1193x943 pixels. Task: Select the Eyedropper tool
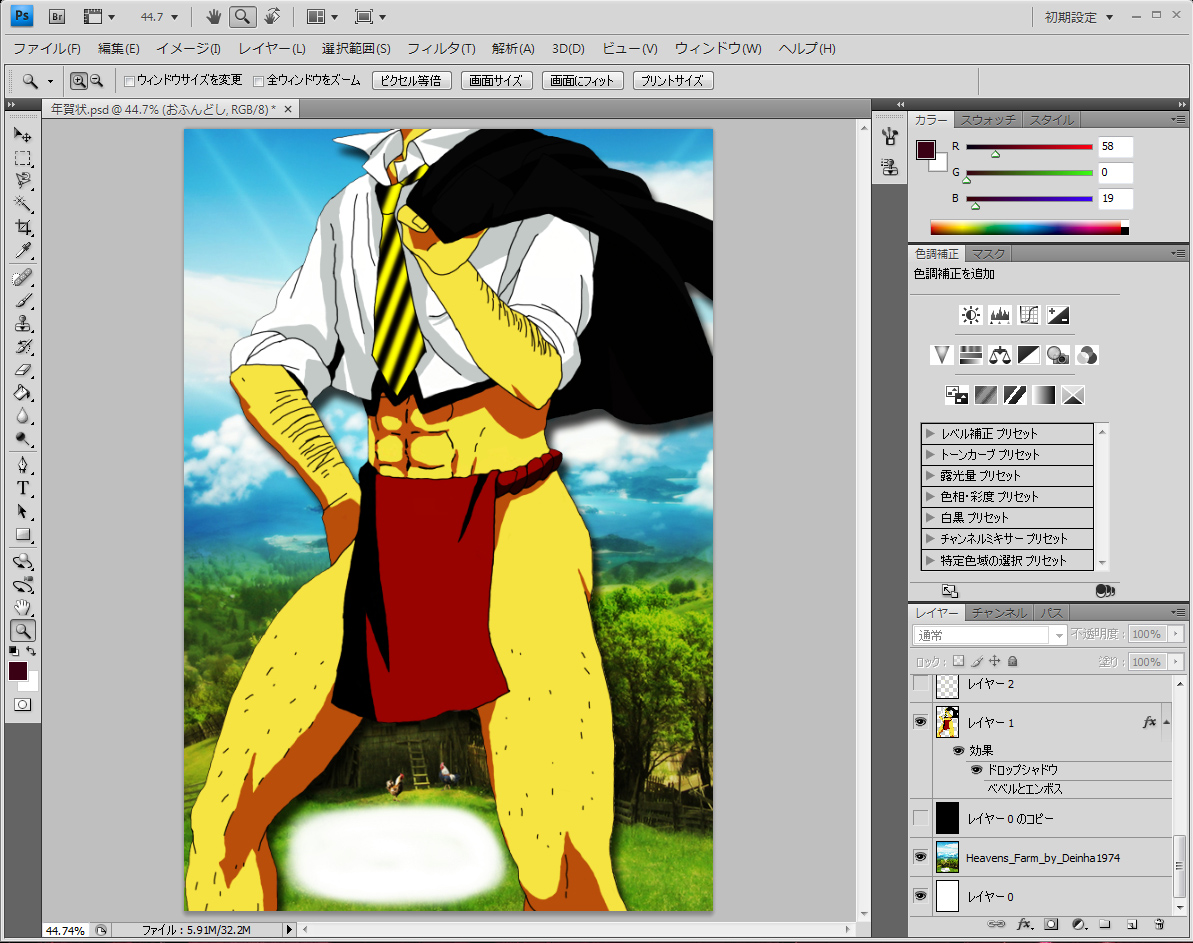[x=23, y=250]
